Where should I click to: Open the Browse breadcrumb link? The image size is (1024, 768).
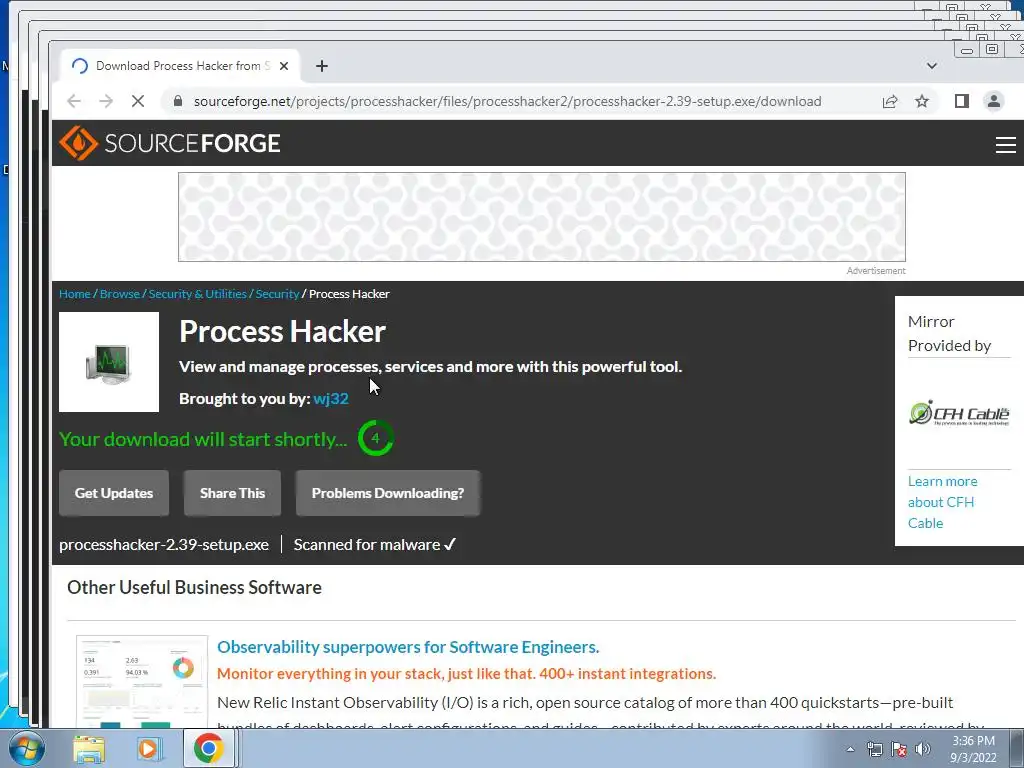point(120,294)
